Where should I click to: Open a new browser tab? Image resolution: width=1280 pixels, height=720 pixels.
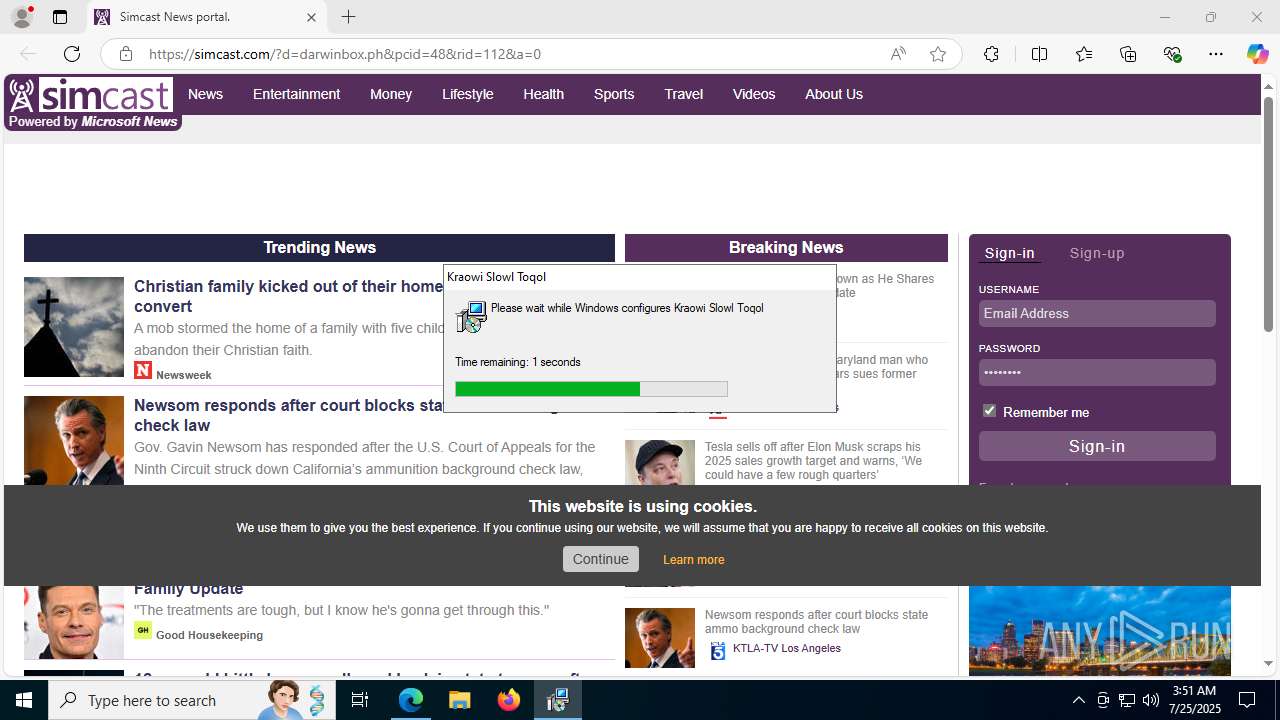coord(348,17)
